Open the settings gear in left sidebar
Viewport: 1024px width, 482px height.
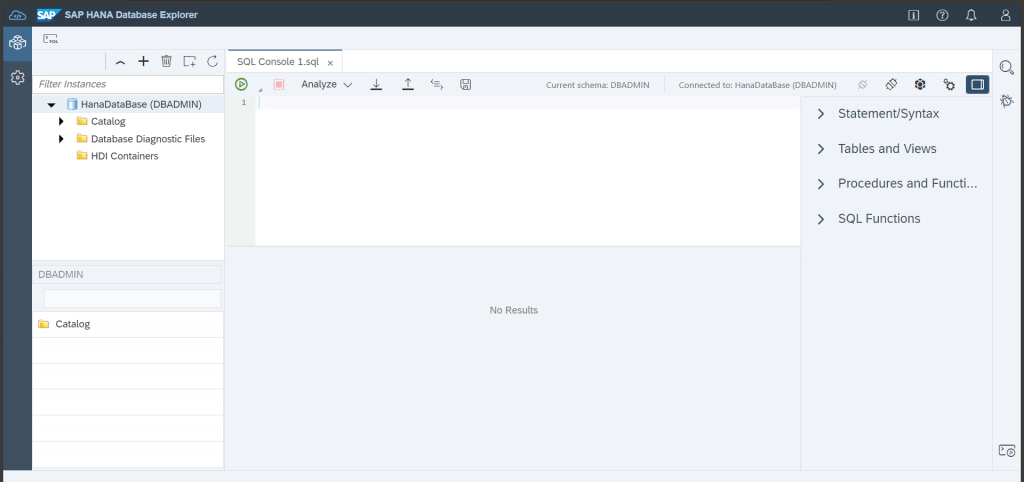point(17,78)
